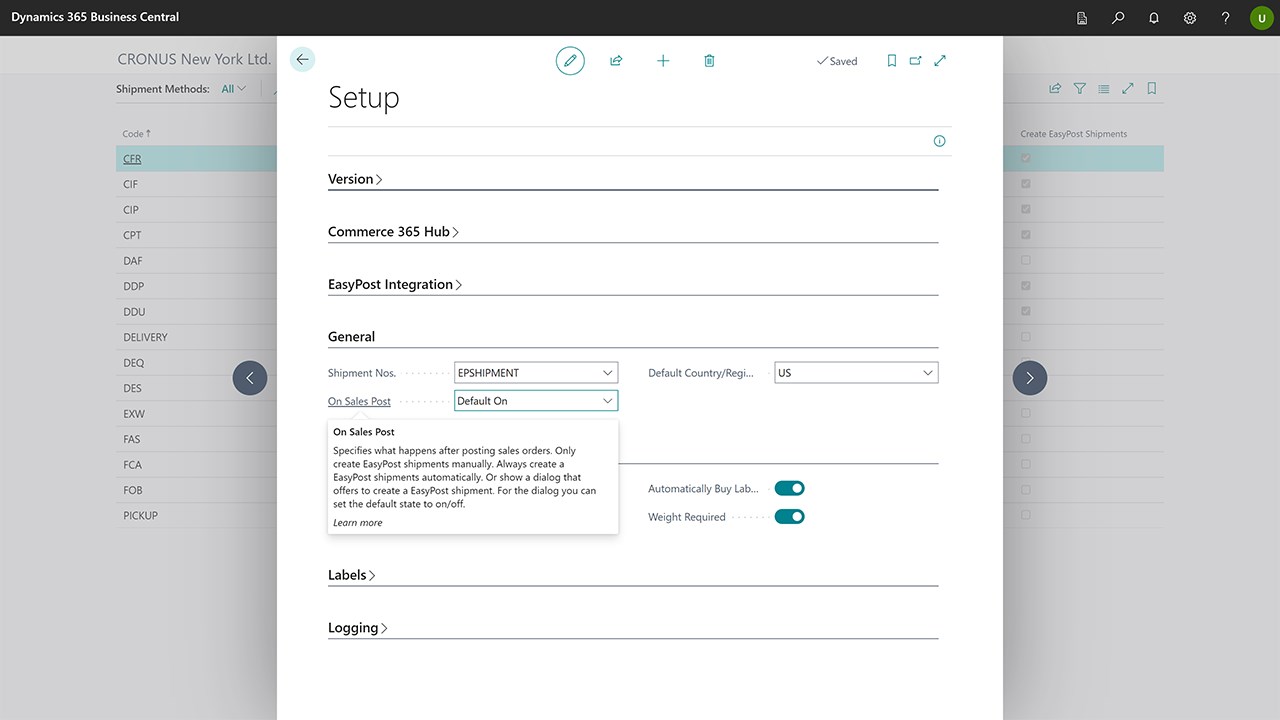1280x720 pixels.
Task: Toggle the Automatically Buy Labels switch
Action: tap(789, 489)
